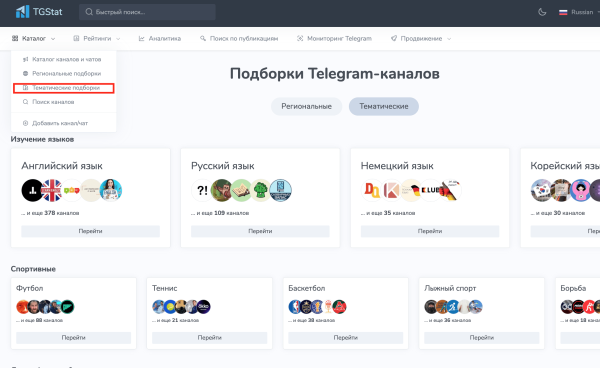600x368 pixels.
Task: Toggle dark mode moon icon
Action: click(542, 12)
